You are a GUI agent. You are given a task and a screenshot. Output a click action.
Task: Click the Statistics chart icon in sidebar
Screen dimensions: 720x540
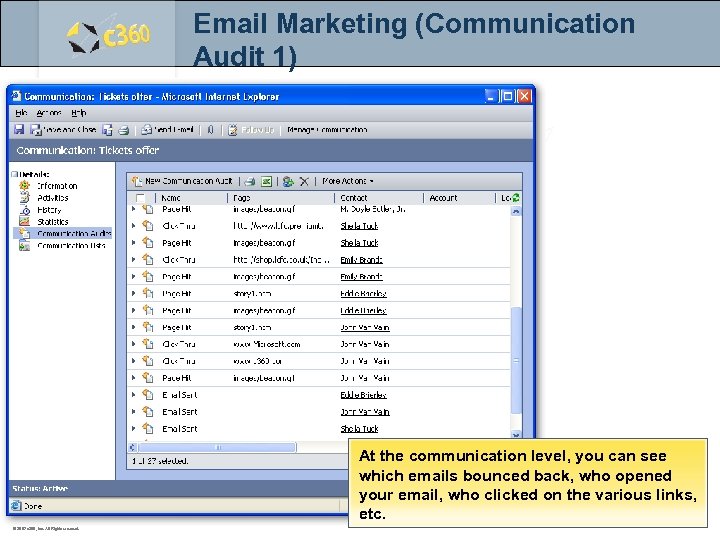[25, 221]
